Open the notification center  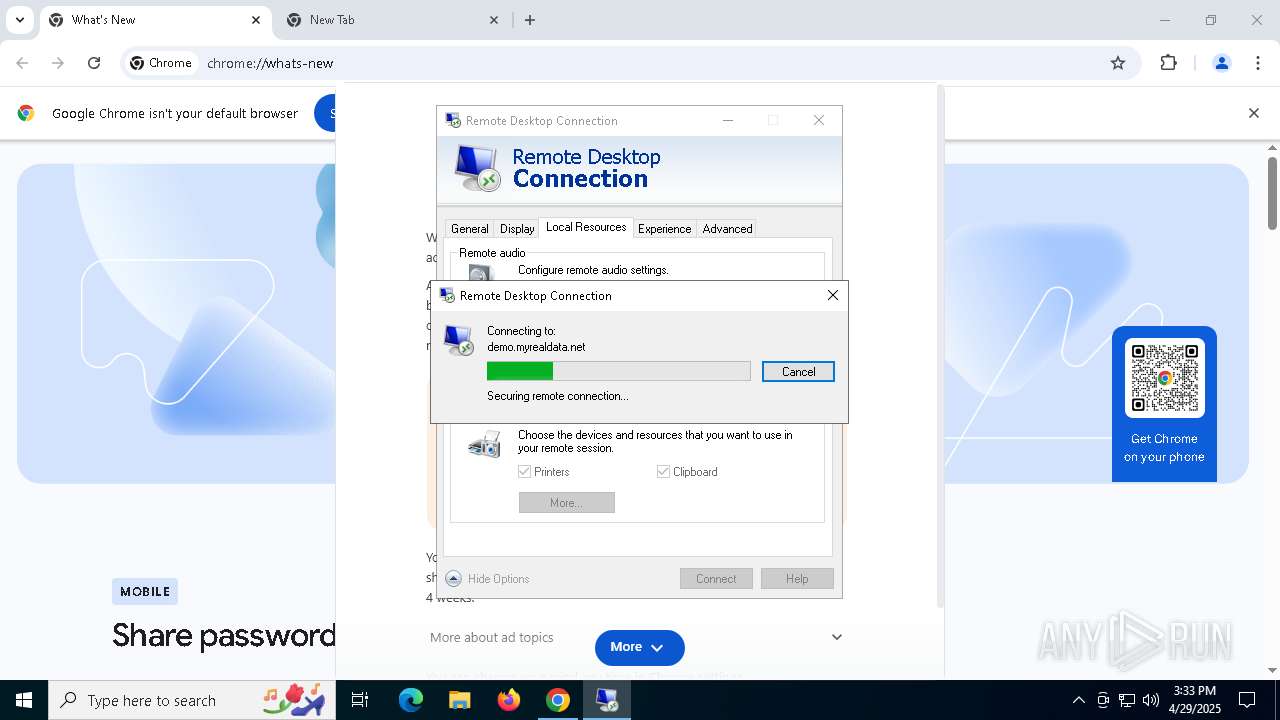click(x=1247, y=700)
